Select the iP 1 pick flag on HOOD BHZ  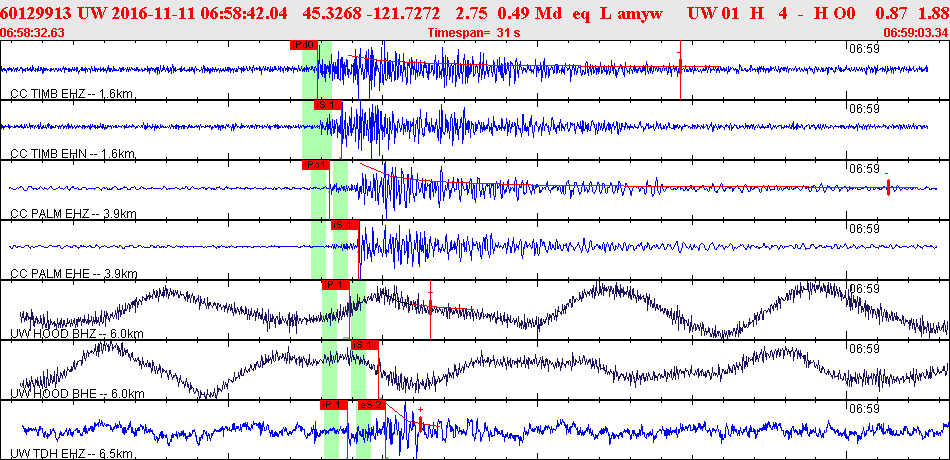coord(336,285)
